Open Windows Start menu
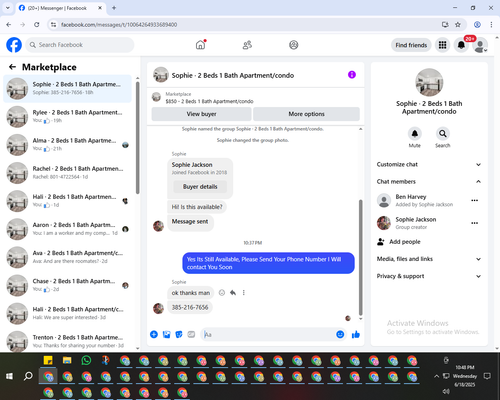 pyautogui.click(x=9, y=376)
